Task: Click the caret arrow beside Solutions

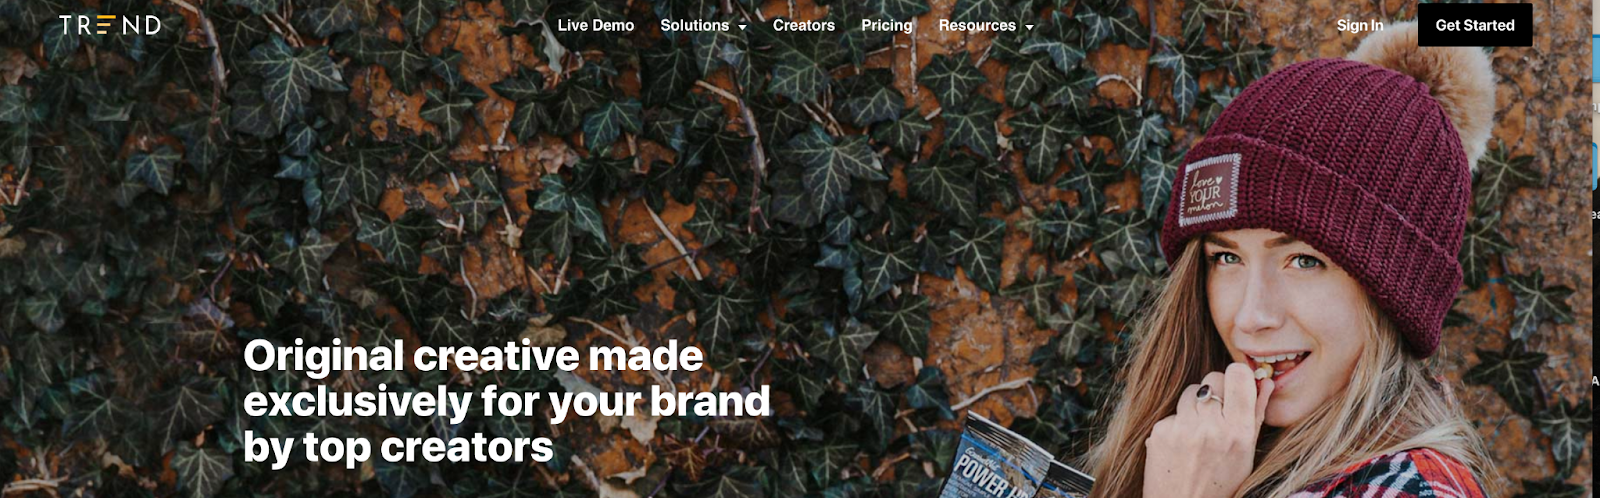Action: (x=742, y=27)
